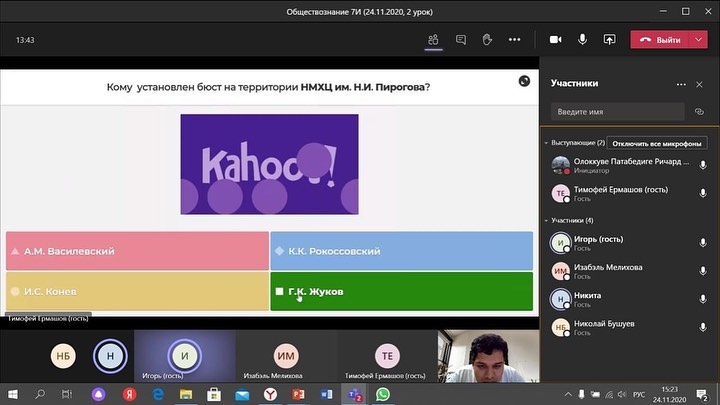Screen dimensions: 720x405
Task: Open the Mail app from the taskbar
Action: click(x=242, y=394)
